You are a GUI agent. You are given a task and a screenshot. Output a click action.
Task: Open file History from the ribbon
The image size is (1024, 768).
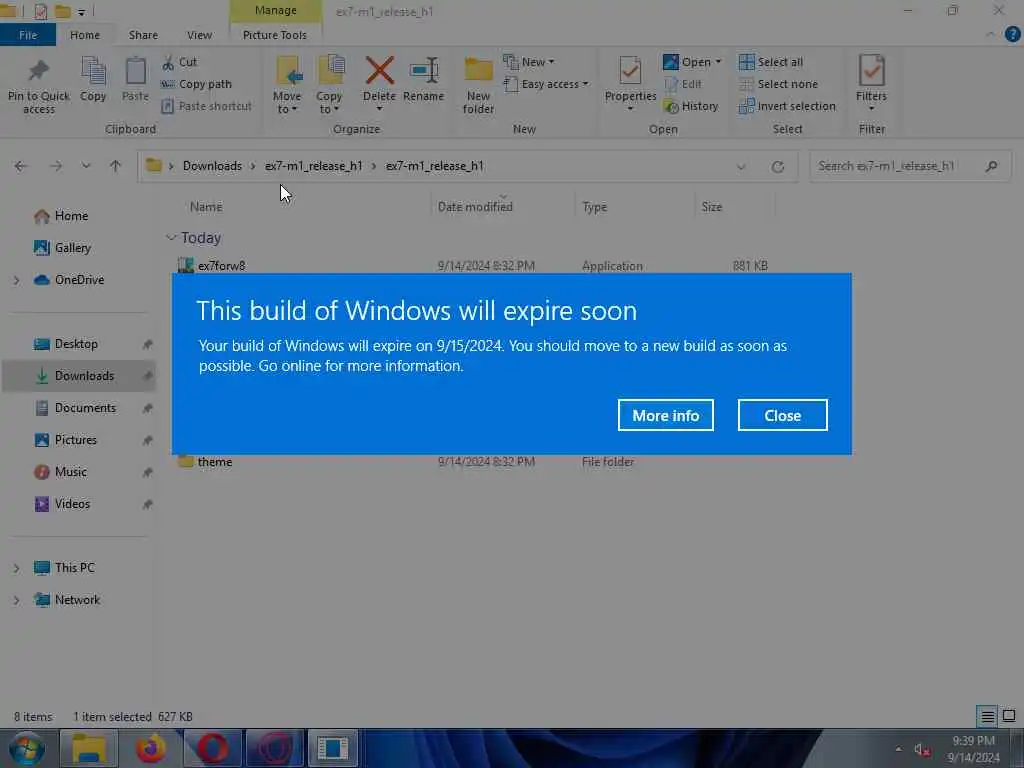[690, 106]
